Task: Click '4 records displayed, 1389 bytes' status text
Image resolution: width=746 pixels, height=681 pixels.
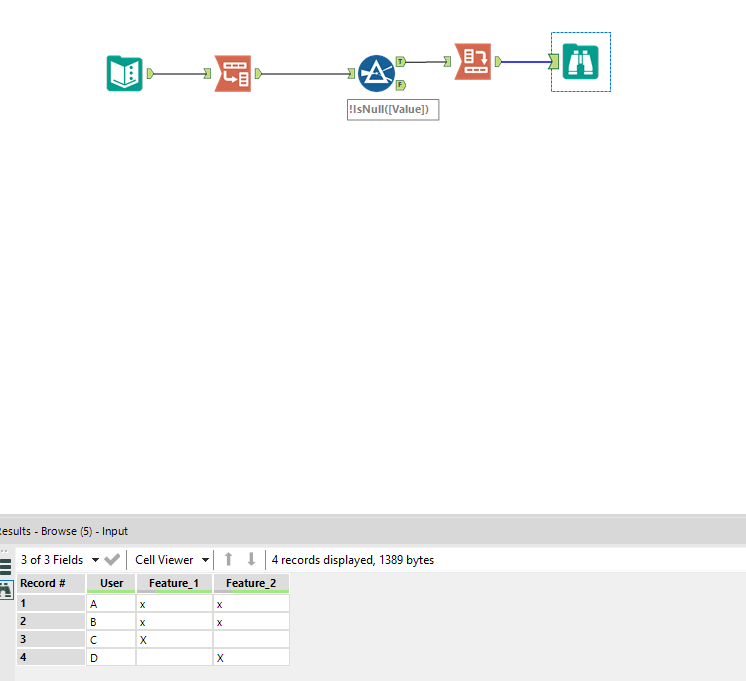Action: 353,560
